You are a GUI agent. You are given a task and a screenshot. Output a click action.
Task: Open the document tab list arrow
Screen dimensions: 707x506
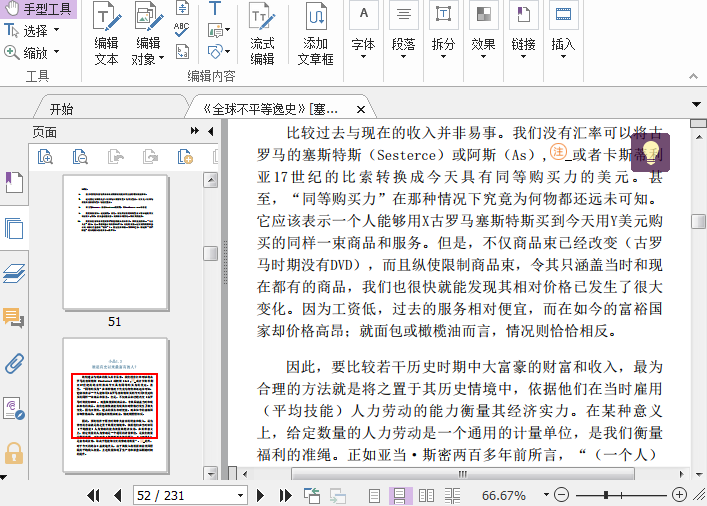point(696,105)
